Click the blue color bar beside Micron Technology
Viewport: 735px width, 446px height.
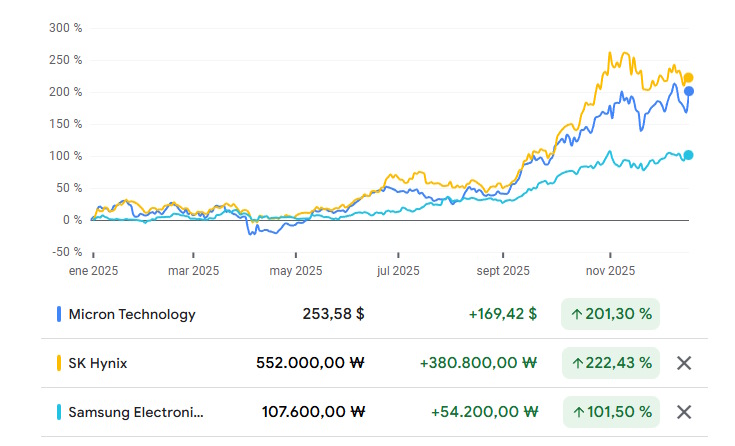[59, 315]
